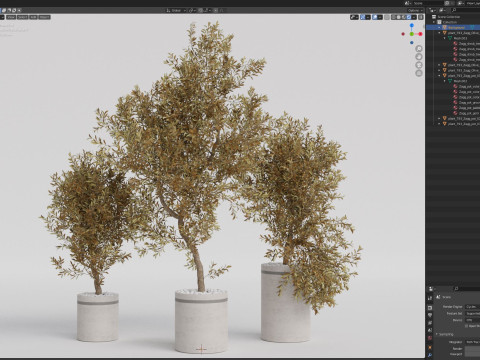Toggle X-ray mode button
The width and height of the screenshot is (480, 360).
pyautogui.click(x=387, y=17)
